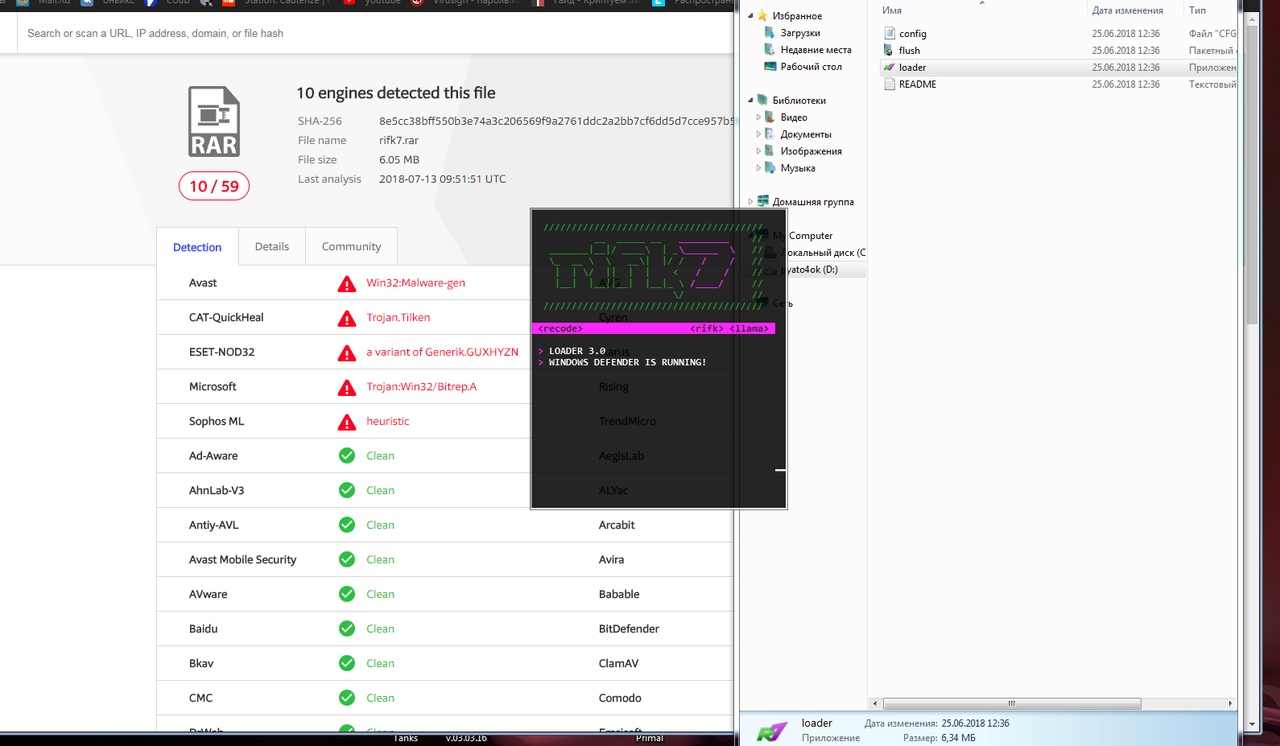Select My Computer in the Explorer tree
Viewport: 1280px width, 746px height.
pyautogui.click(x=802, y=236)
